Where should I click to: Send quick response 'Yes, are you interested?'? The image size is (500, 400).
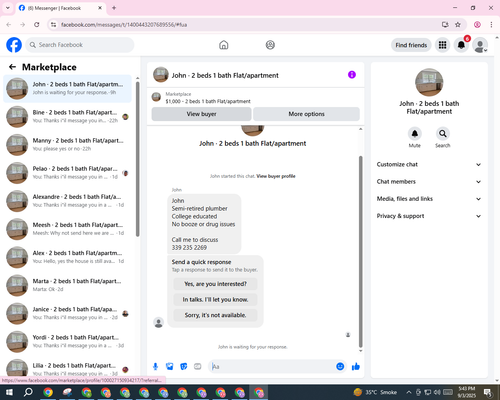pos(215,284)
